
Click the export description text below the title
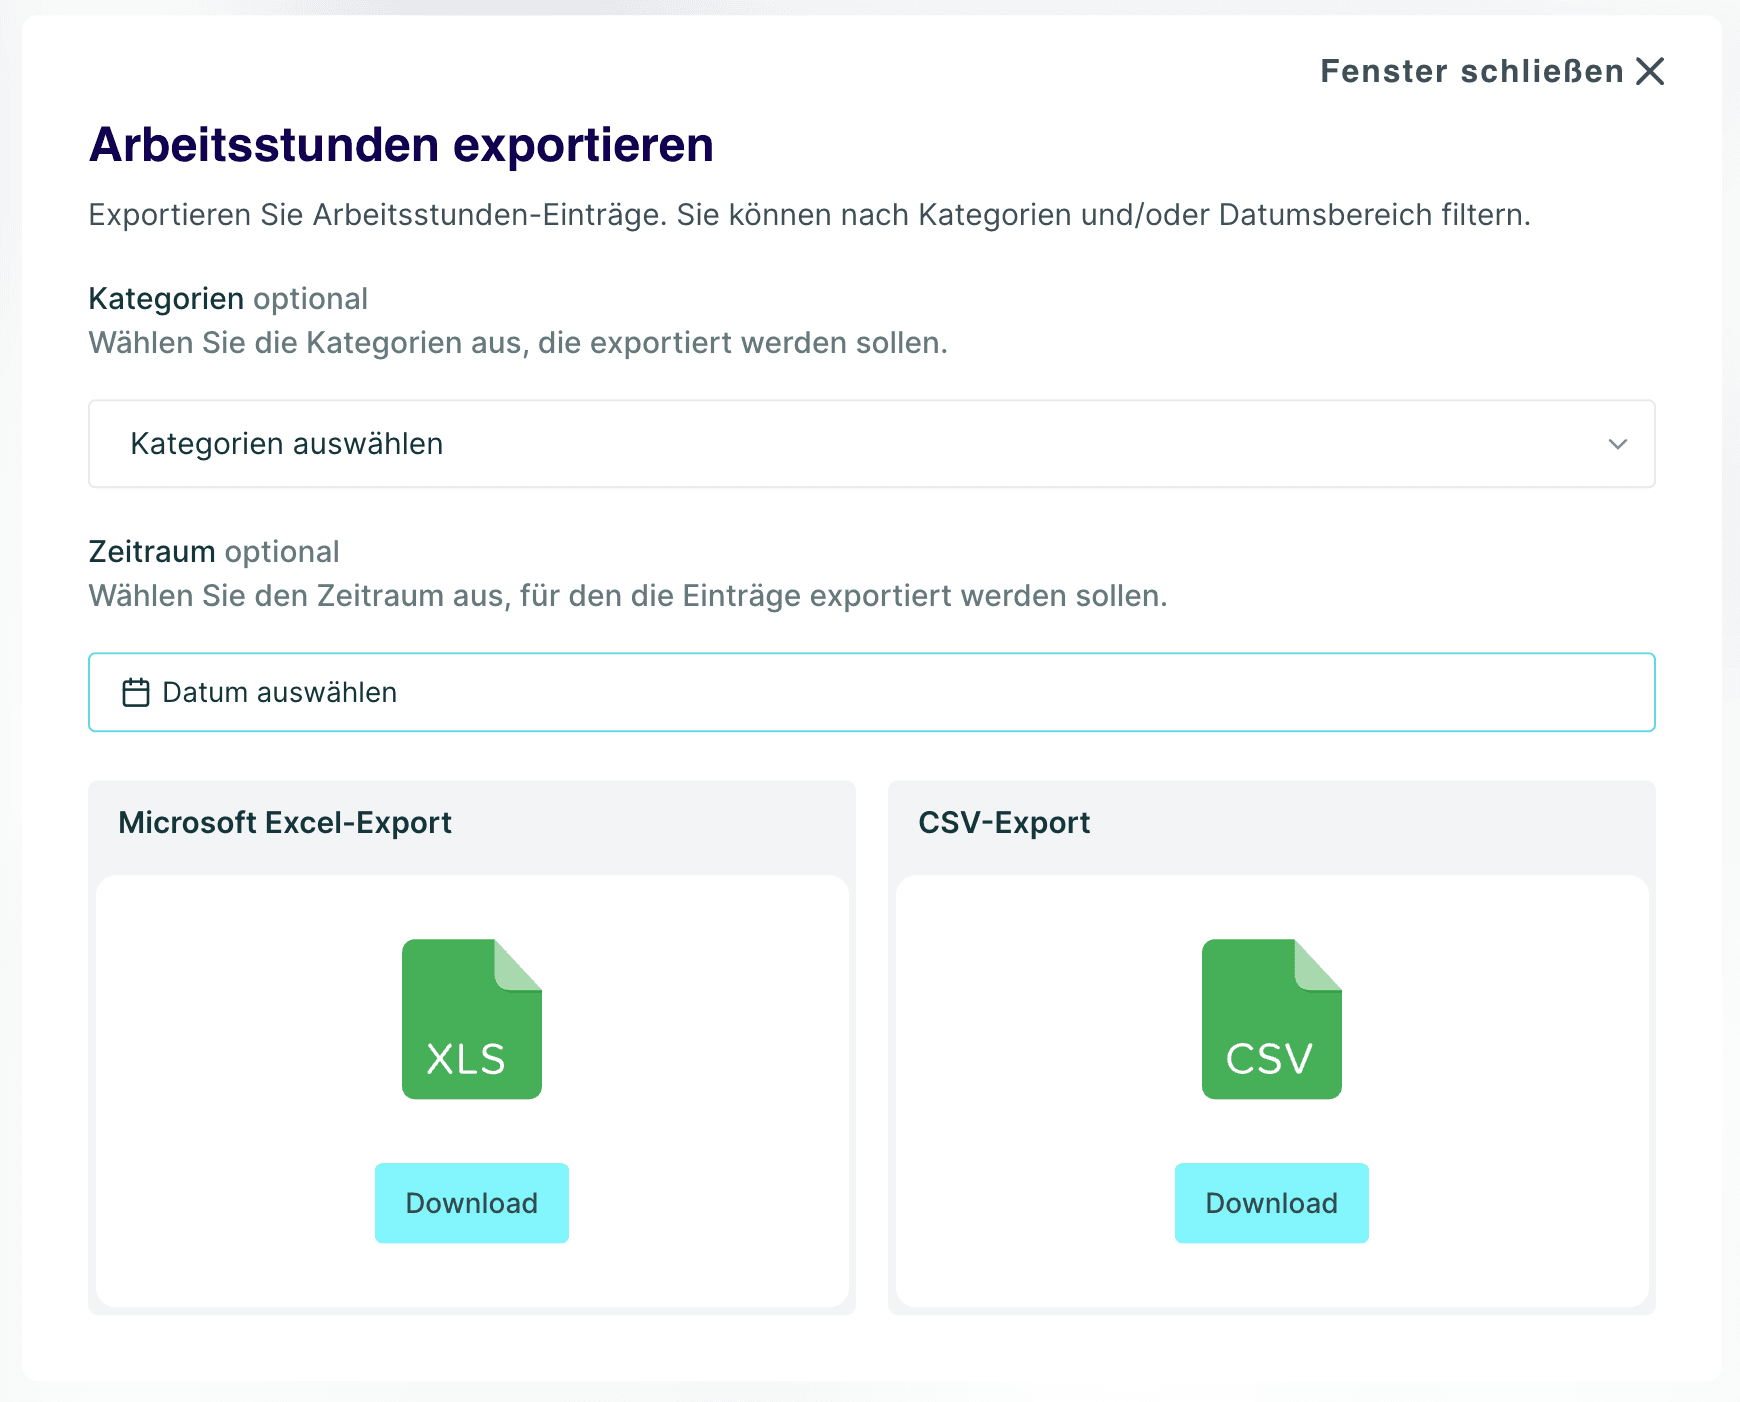pyautogui.click(x=808, y=215)
